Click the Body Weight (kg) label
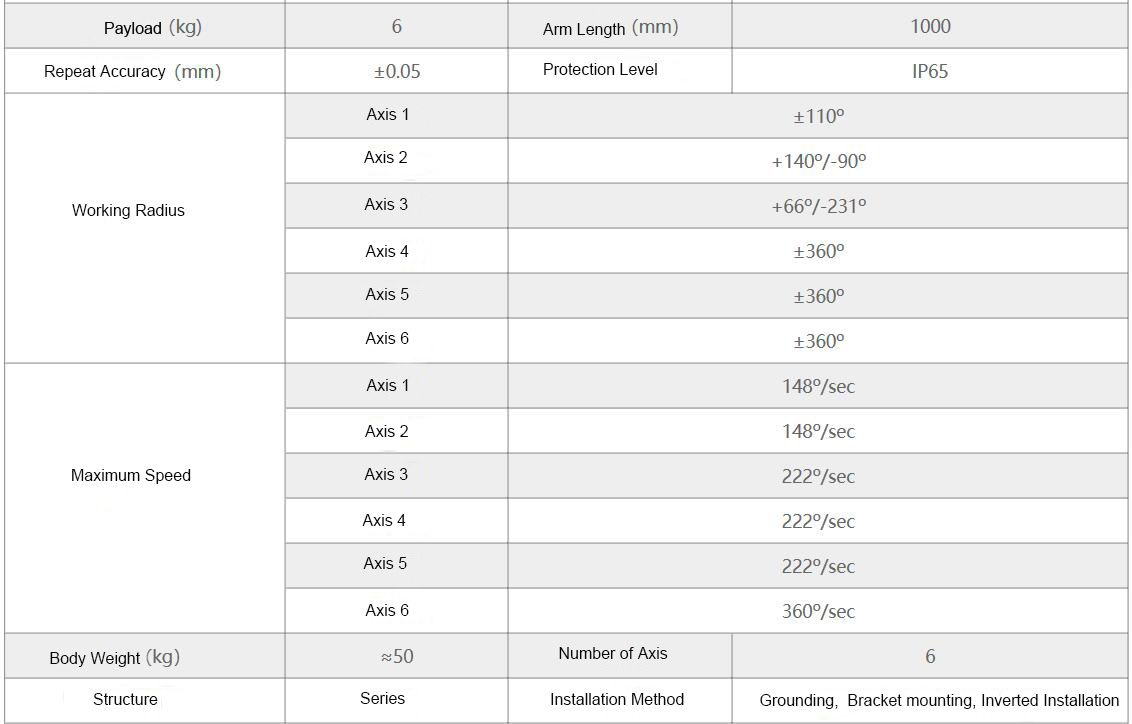The width and height of the screenshot is (1132, 724). (x=114, y=657)
